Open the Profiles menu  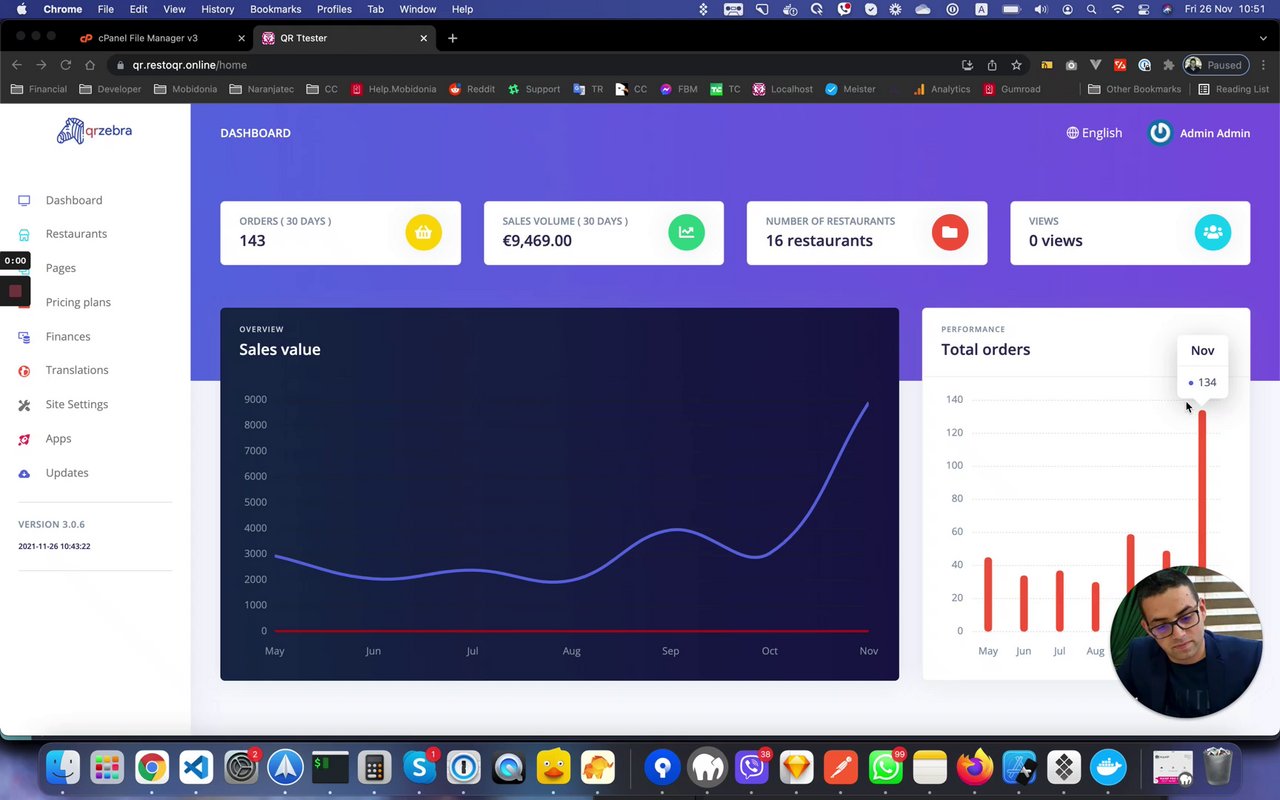tap(334, 9)
